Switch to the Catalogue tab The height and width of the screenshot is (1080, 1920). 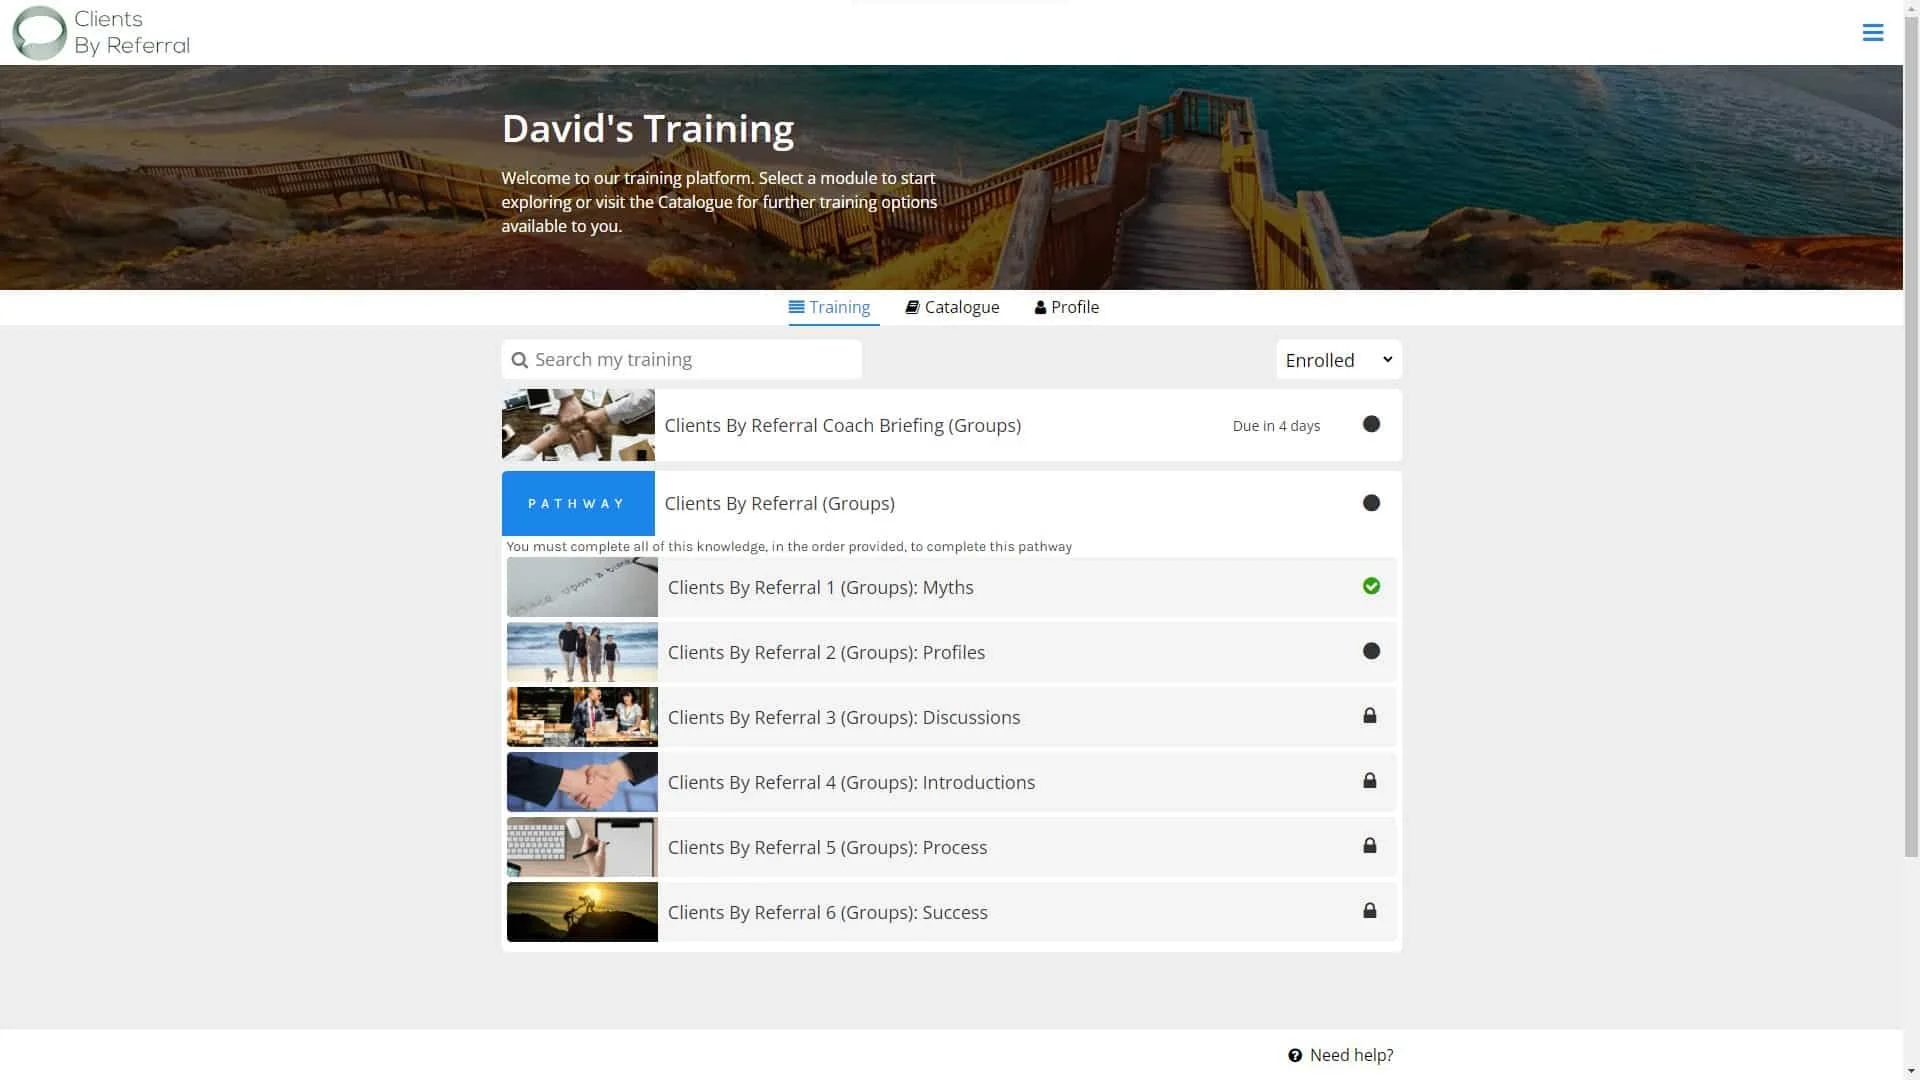click(952, 307)
